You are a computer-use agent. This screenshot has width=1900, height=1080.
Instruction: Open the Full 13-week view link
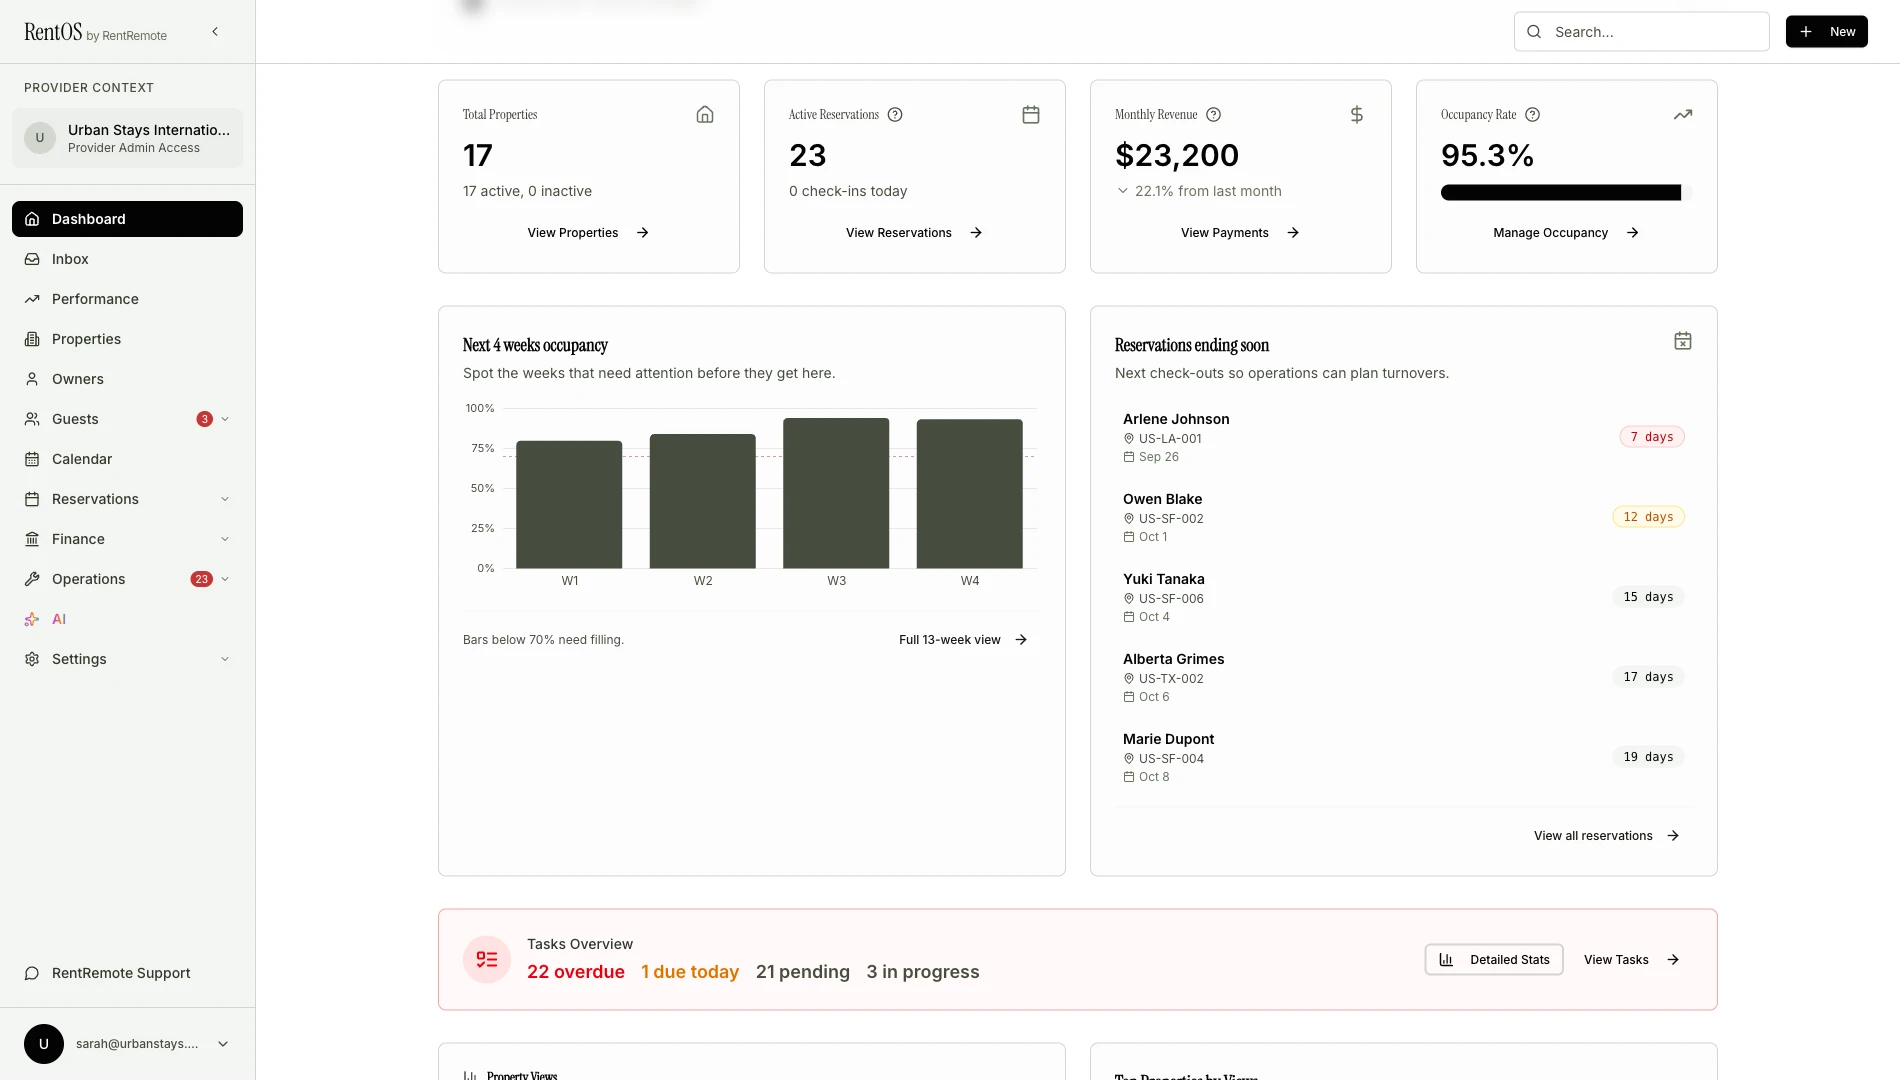(963, 640)
